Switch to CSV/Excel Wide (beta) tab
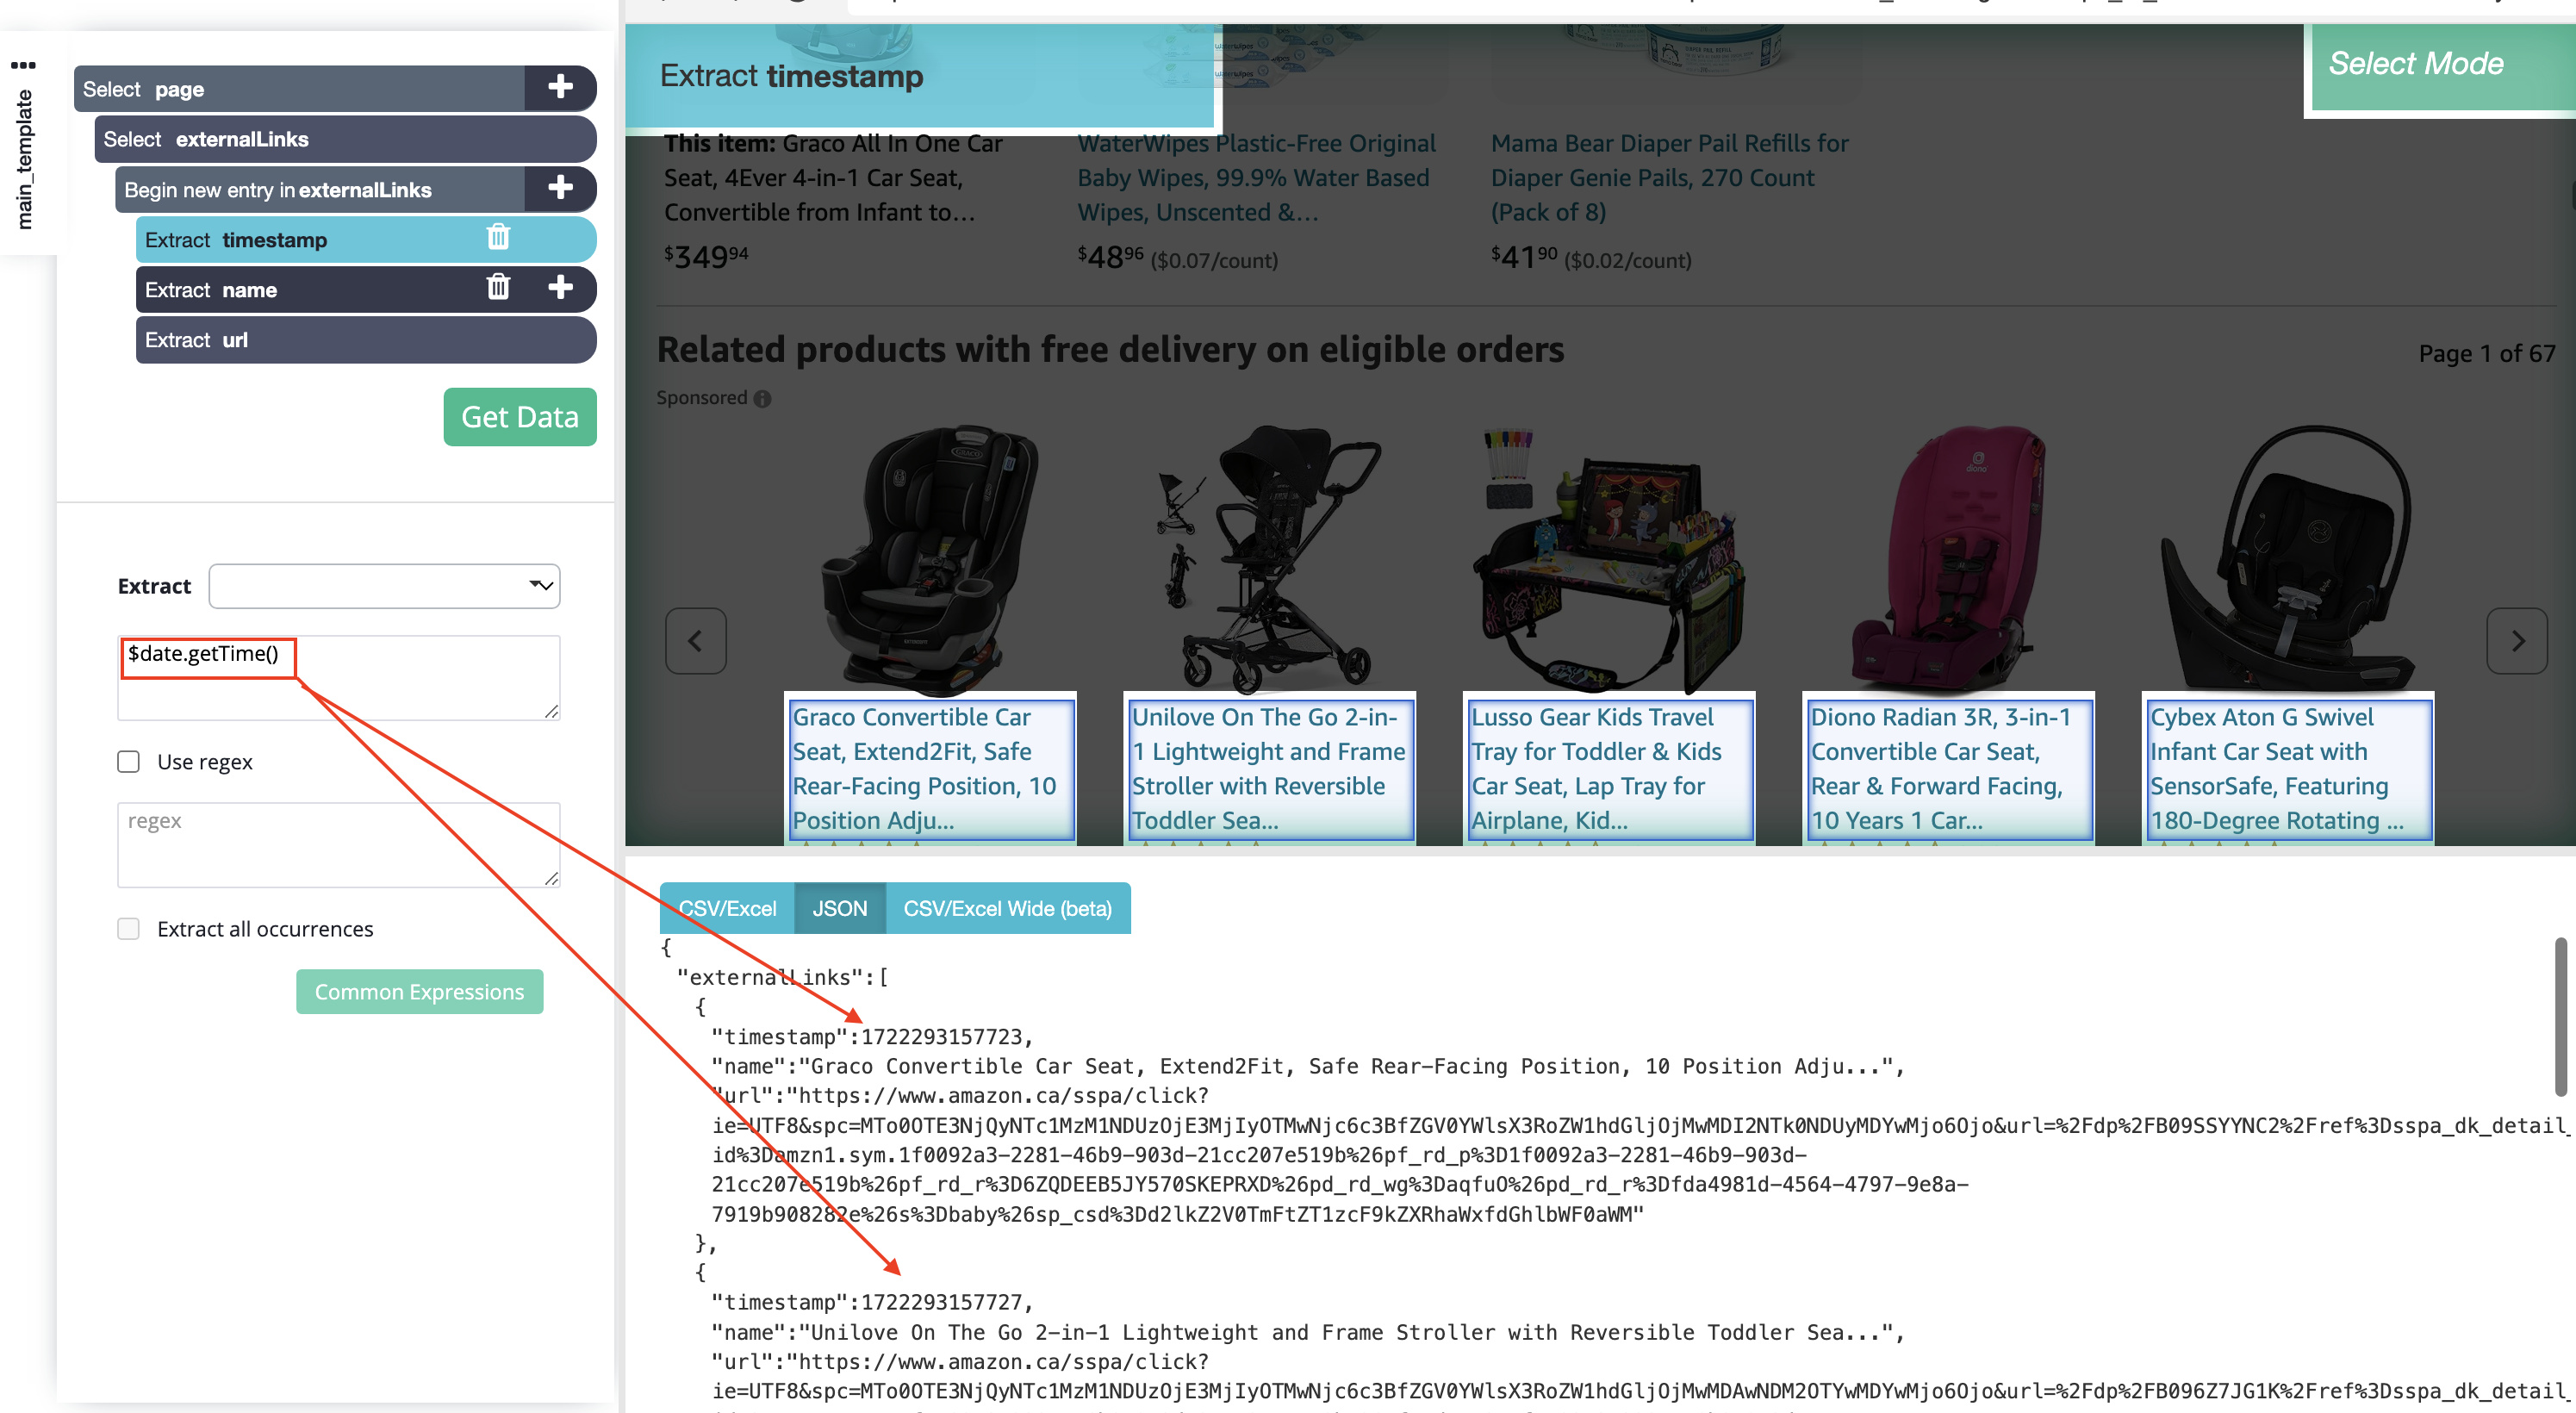The image size is (2576, 1413). pos(1007,908)
